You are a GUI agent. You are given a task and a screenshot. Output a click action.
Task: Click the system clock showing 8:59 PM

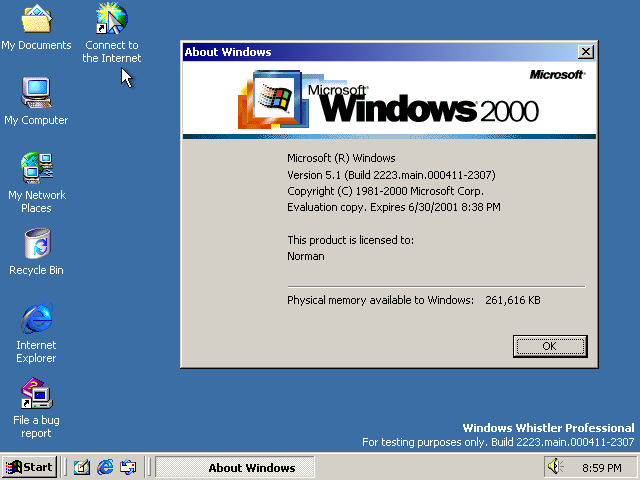pyautogui.click(x=601, y=467)
